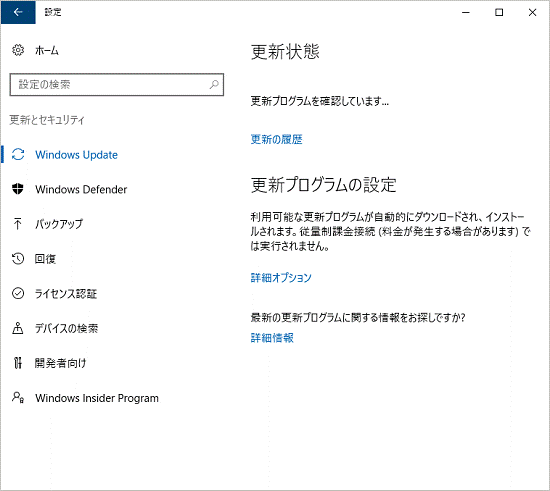The image size is (550, 491).
Task: Click the search magnifier icon
Action: [214, 84]
